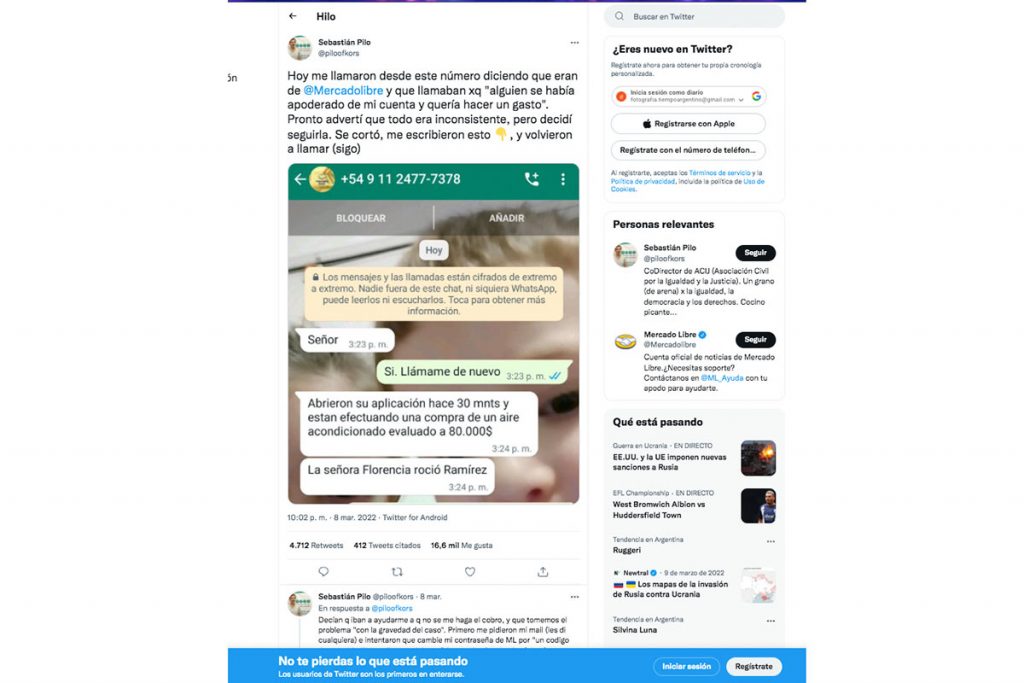
Task: Open more options for the Silvina Luna trend
Action: coord(771,621)
